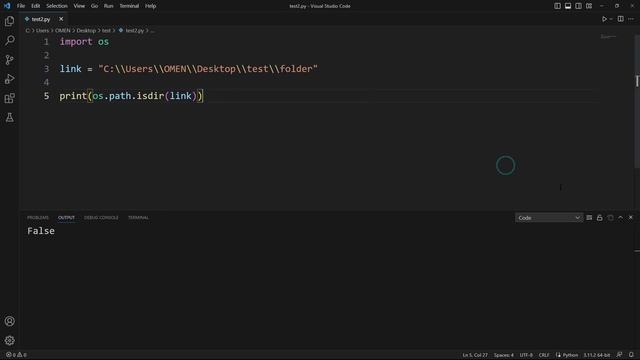Click test folder in breadcrumb

coord(106,31)
